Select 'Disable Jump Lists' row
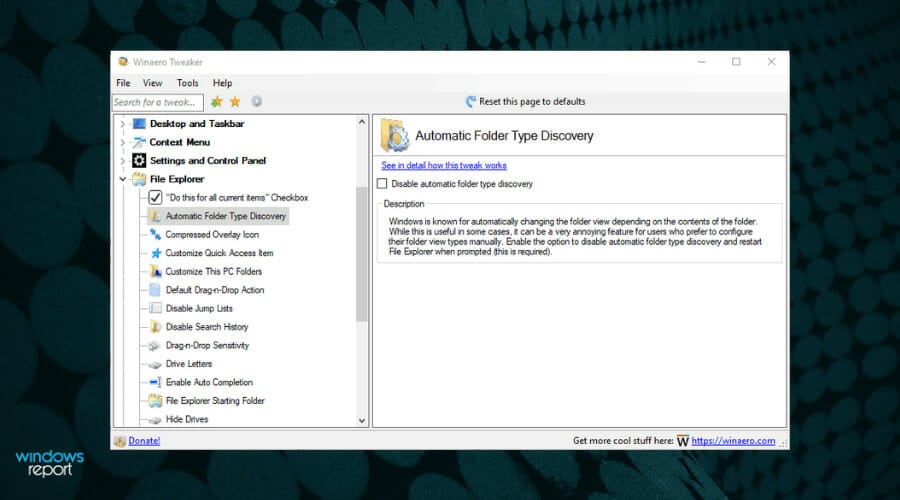This screenshot has width=900, height=500. (x=199, y=308)
